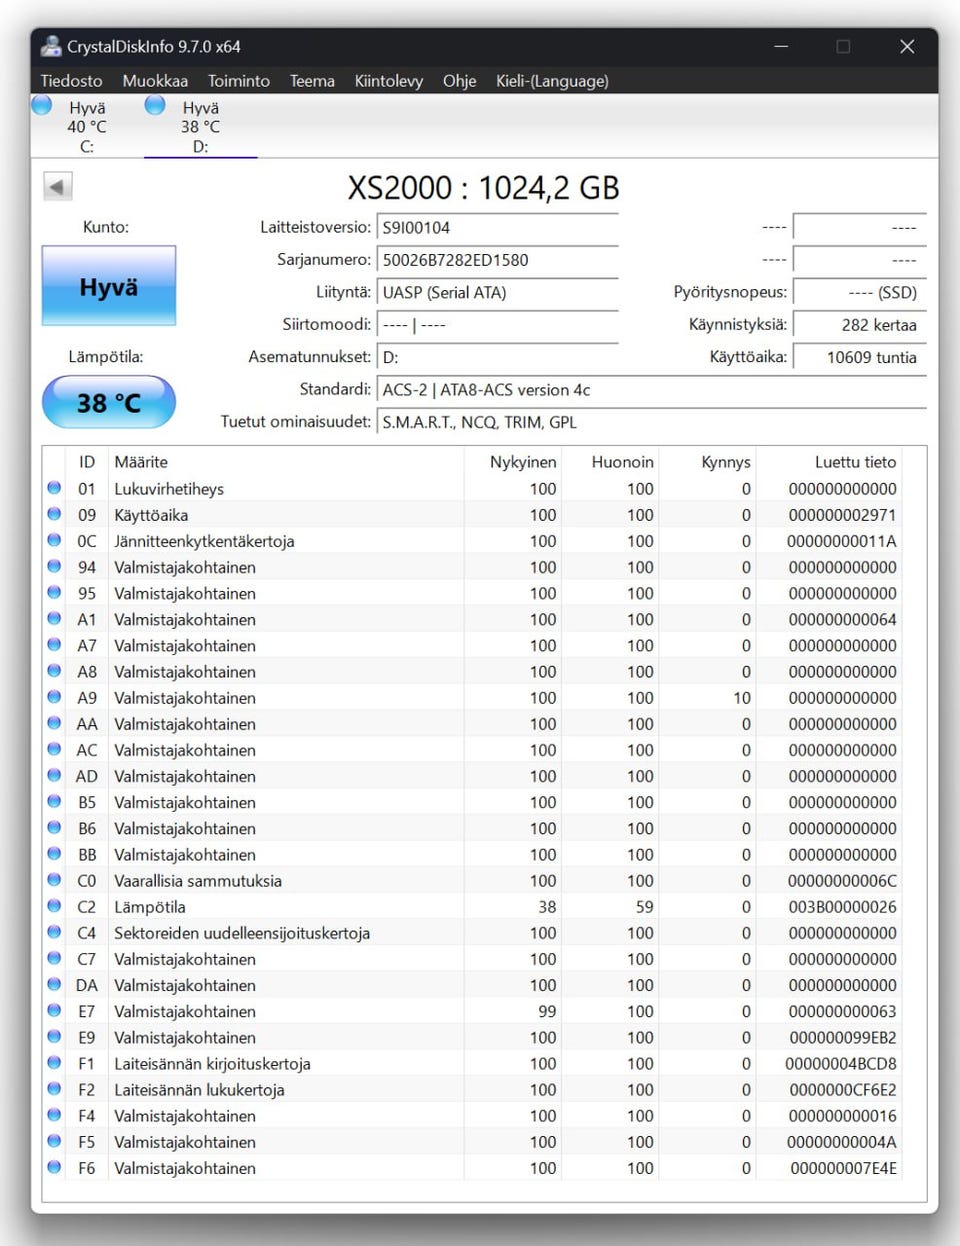Open the Ohje menu
Image resolution: width=960 pixels, height=1246 pixels.
(460, 81)
